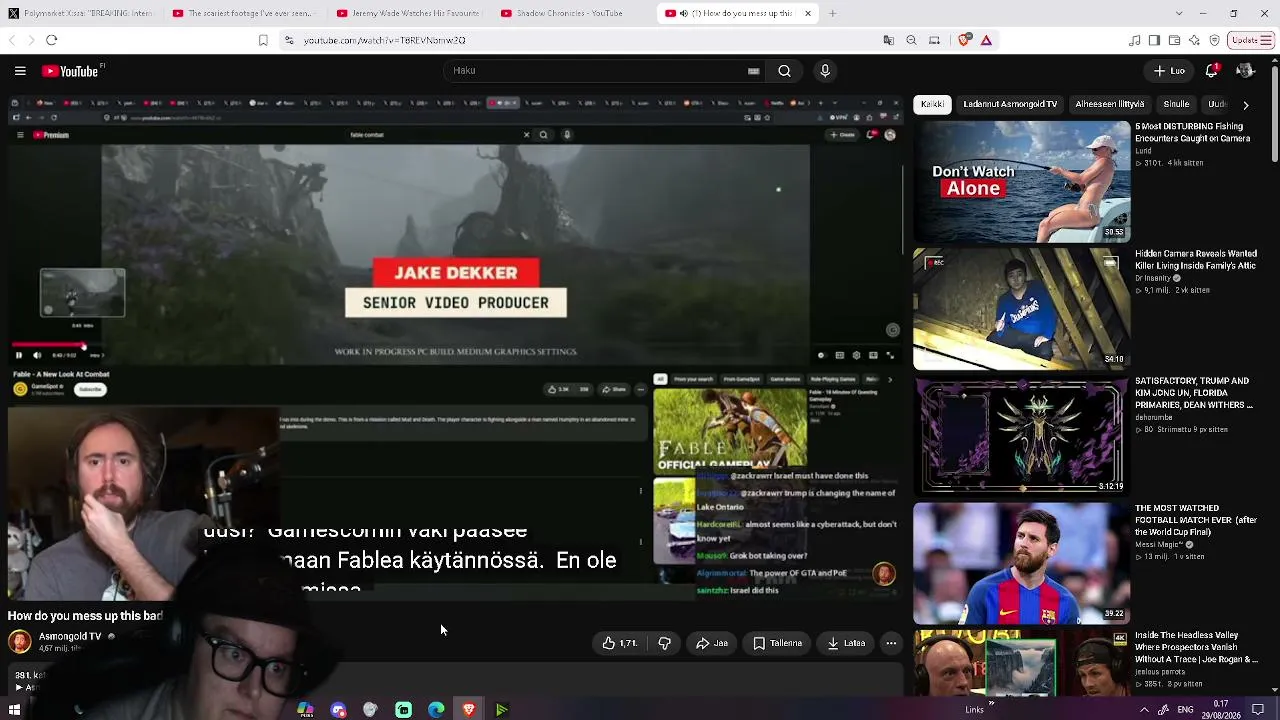The width and height of the screenshot is (1280, 720).
Task: Open the Windows notification center
Action: tap(1258, 710)
